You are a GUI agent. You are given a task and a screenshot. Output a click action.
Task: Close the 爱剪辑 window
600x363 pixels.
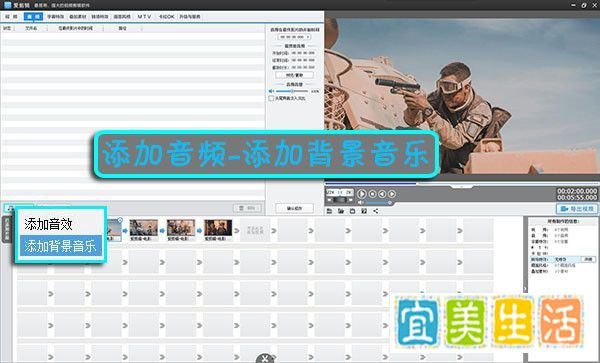click(x=594, y=5)
